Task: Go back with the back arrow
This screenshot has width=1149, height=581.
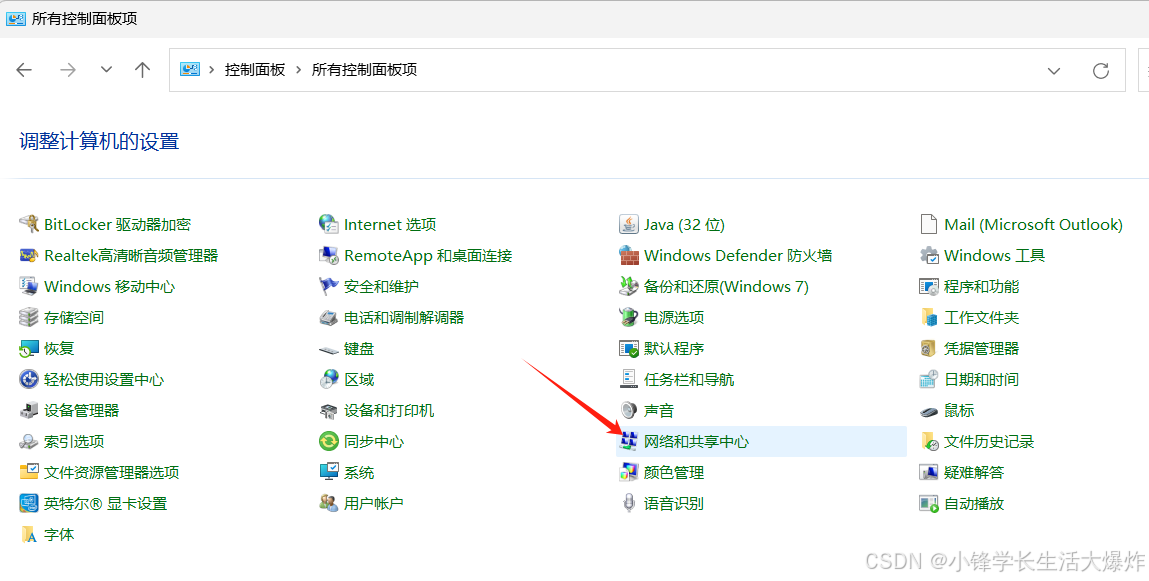Action: click(x=24, y=70)
